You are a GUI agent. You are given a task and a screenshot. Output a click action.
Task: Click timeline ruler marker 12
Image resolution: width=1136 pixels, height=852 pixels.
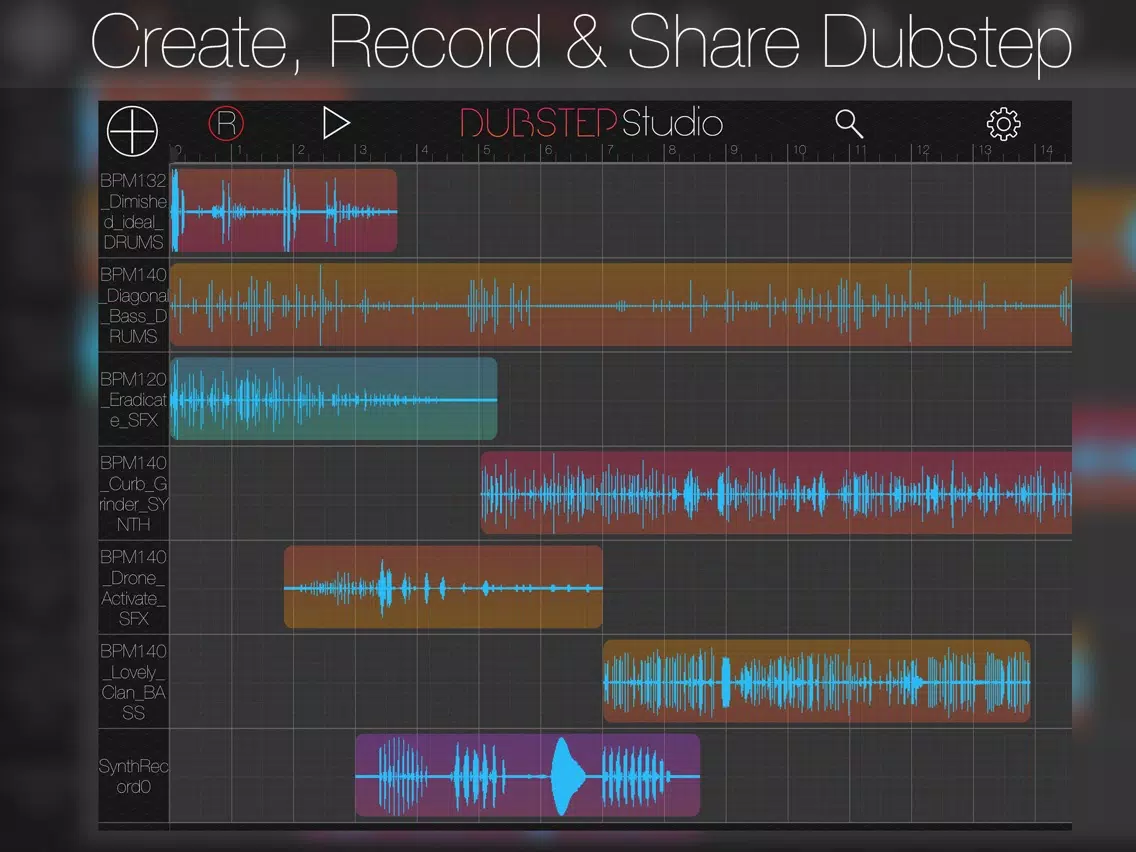922,150
